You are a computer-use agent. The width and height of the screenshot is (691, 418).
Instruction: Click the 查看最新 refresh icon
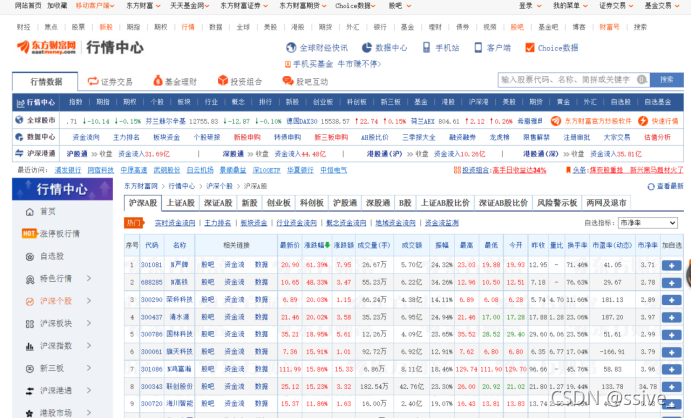(651, 187)
